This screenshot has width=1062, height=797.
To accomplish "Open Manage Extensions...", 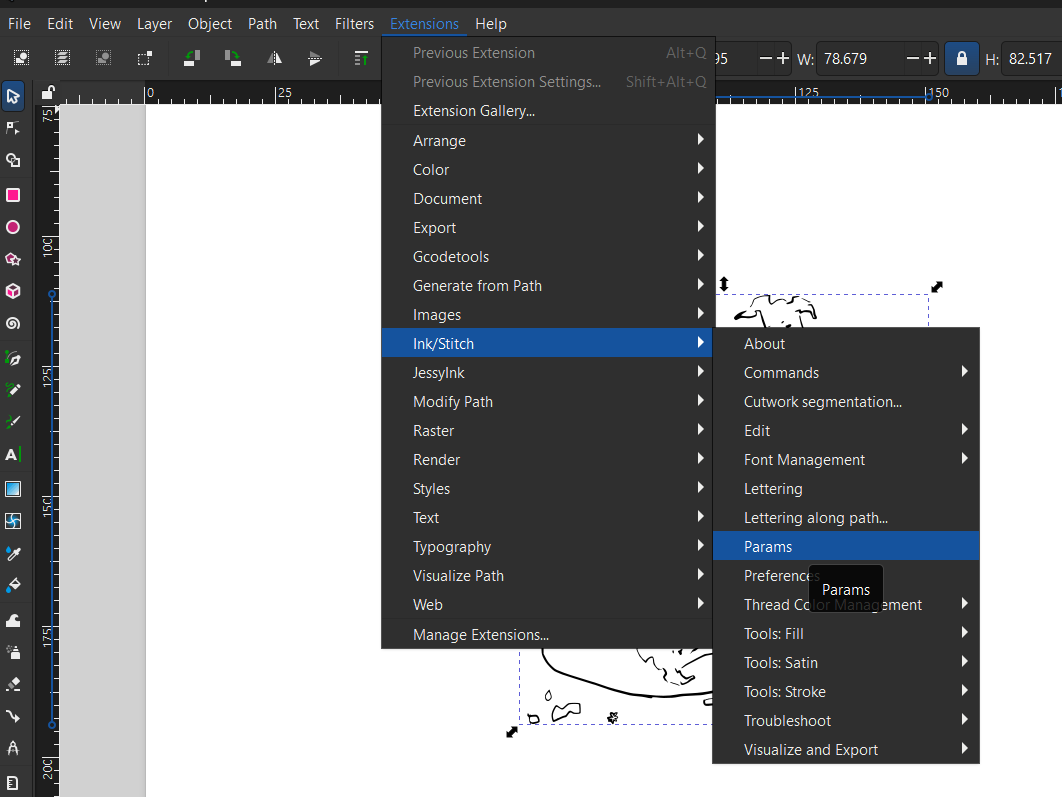I will [481, 634].
